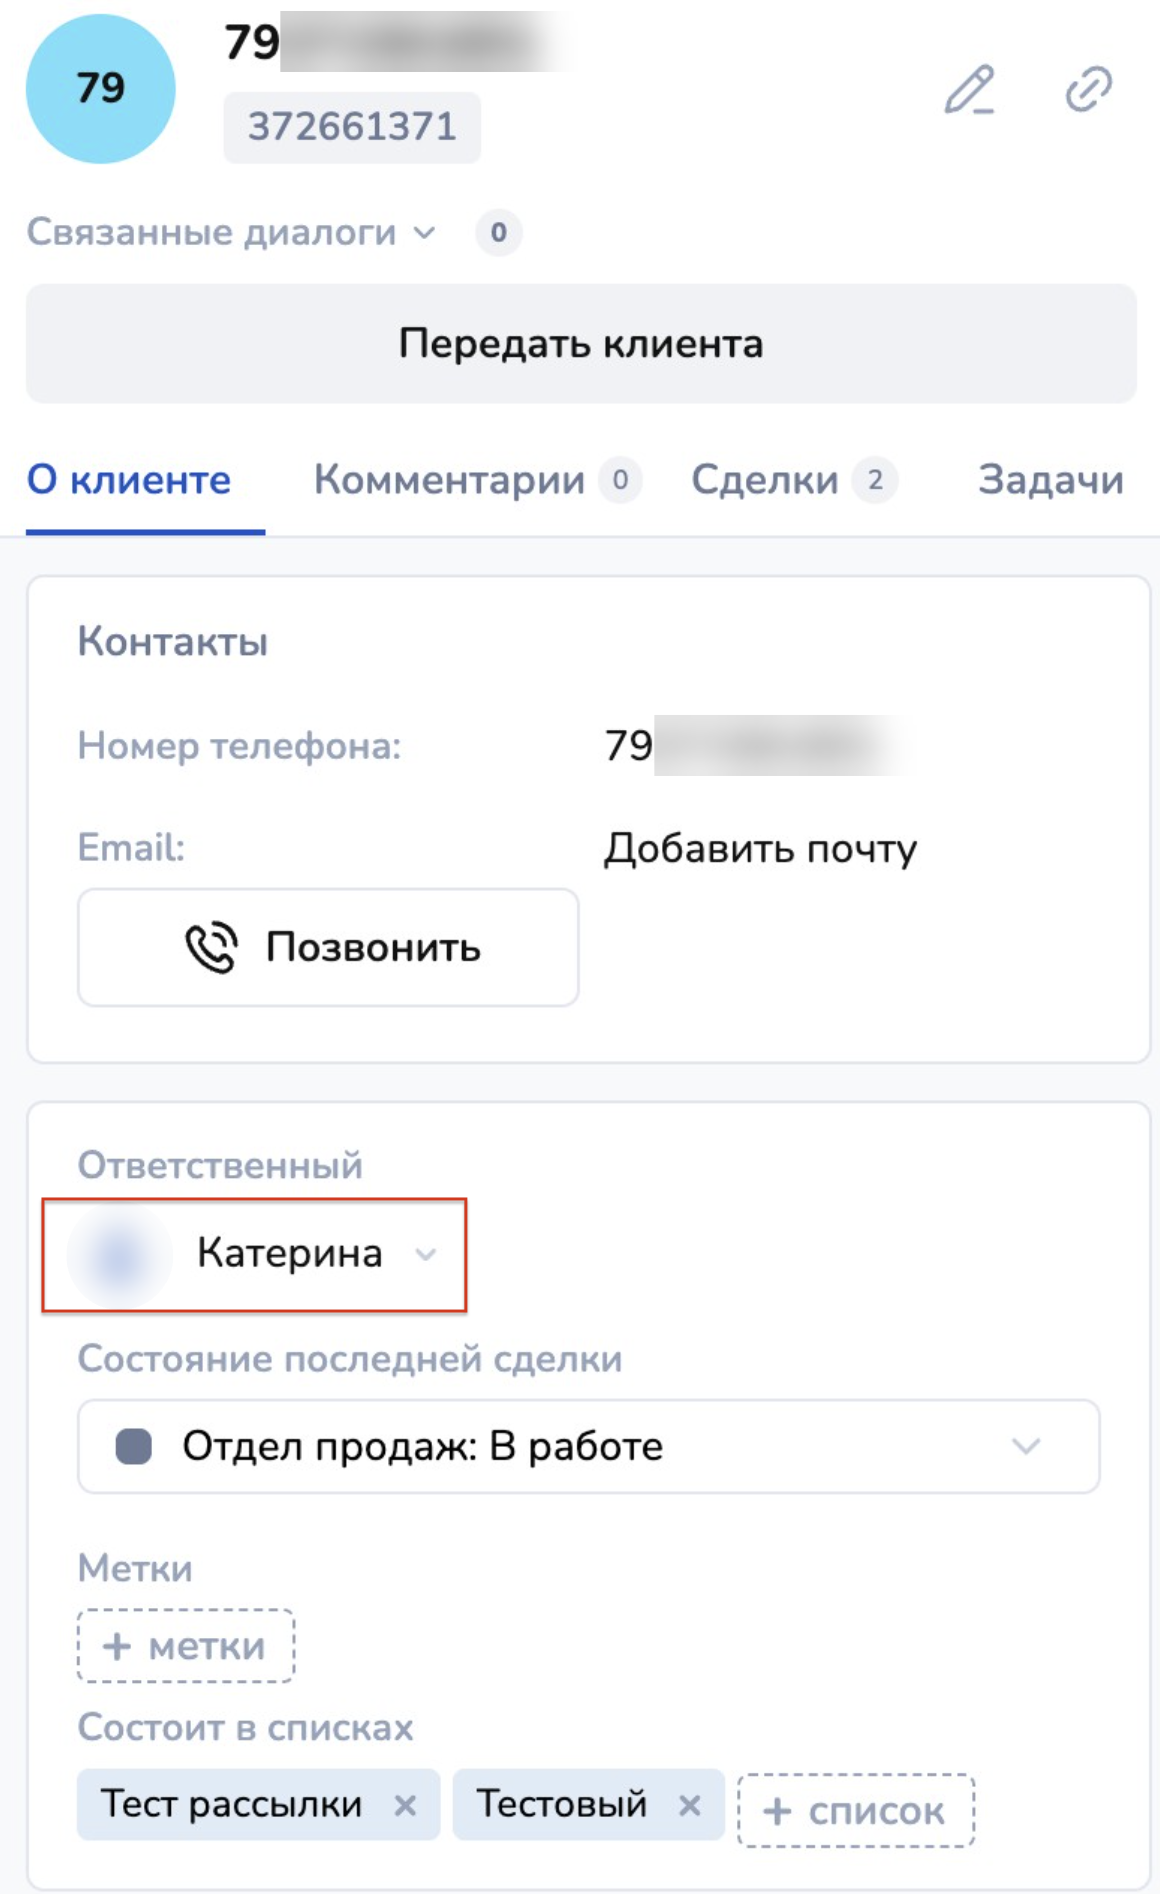Screen dimensions: 1160x1894
Task: Remove the Тест рассылки list tag
Action: point(405,1805)
